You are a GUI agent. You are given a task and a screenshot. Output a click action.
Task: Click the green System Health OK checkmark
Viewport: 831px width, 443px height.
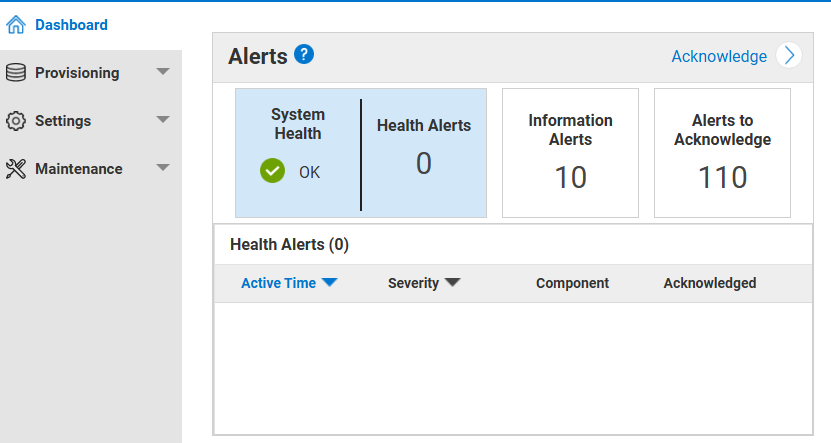[272, 172]
